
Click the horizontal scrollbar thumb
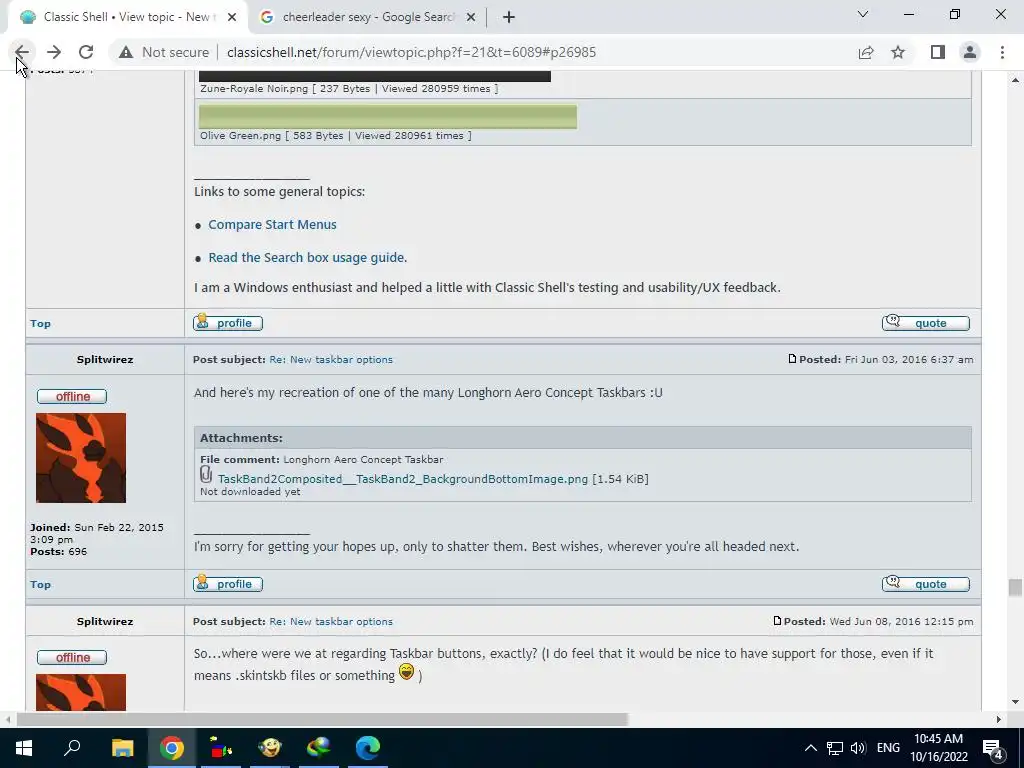click(x=322, y=719)
